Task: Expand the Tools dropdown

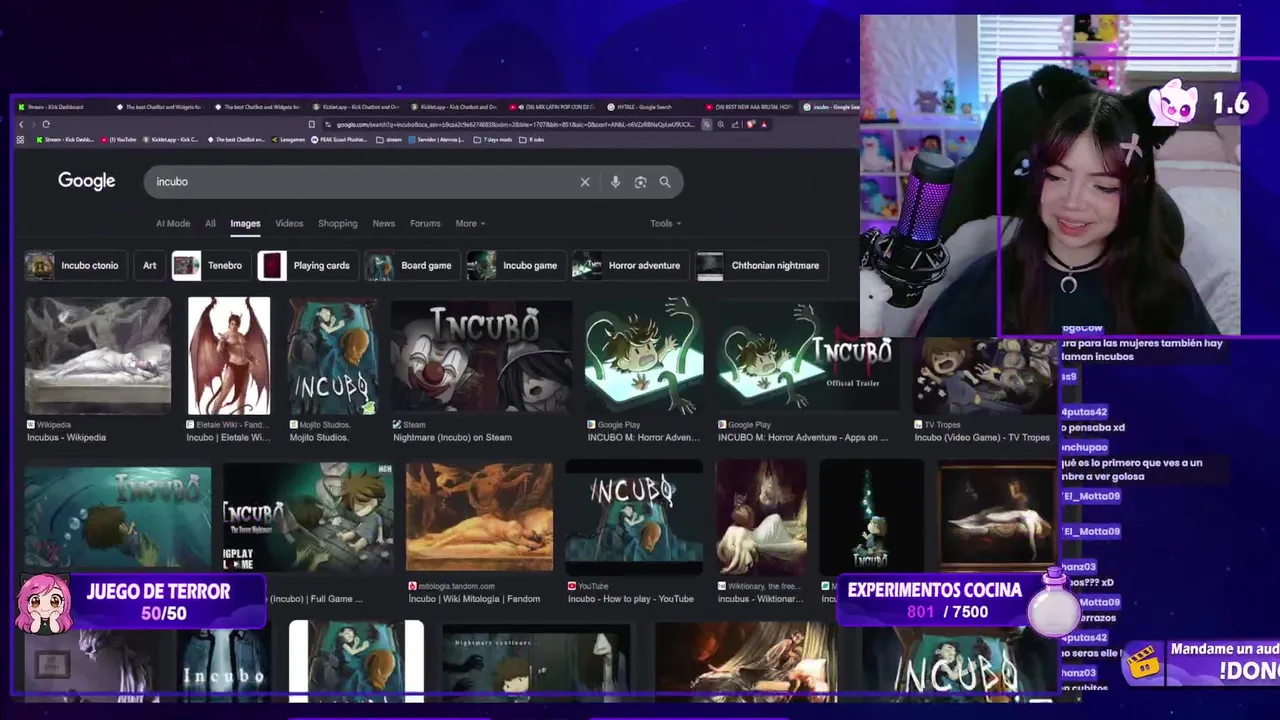Action: click(665, 224)
